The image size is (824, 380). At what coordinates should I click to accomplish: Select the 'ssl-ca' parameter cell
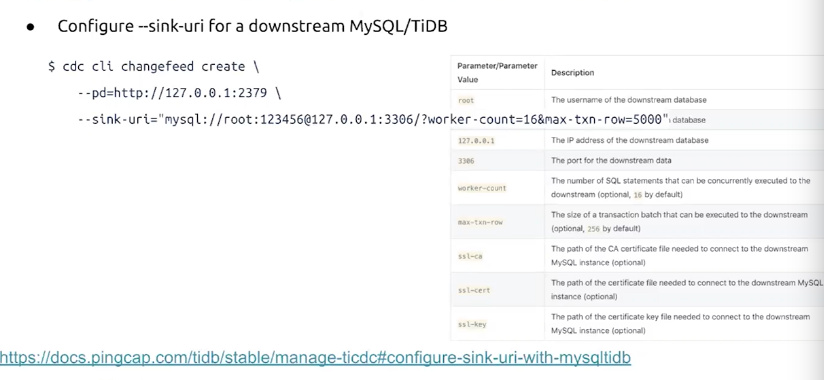[470, 256]
